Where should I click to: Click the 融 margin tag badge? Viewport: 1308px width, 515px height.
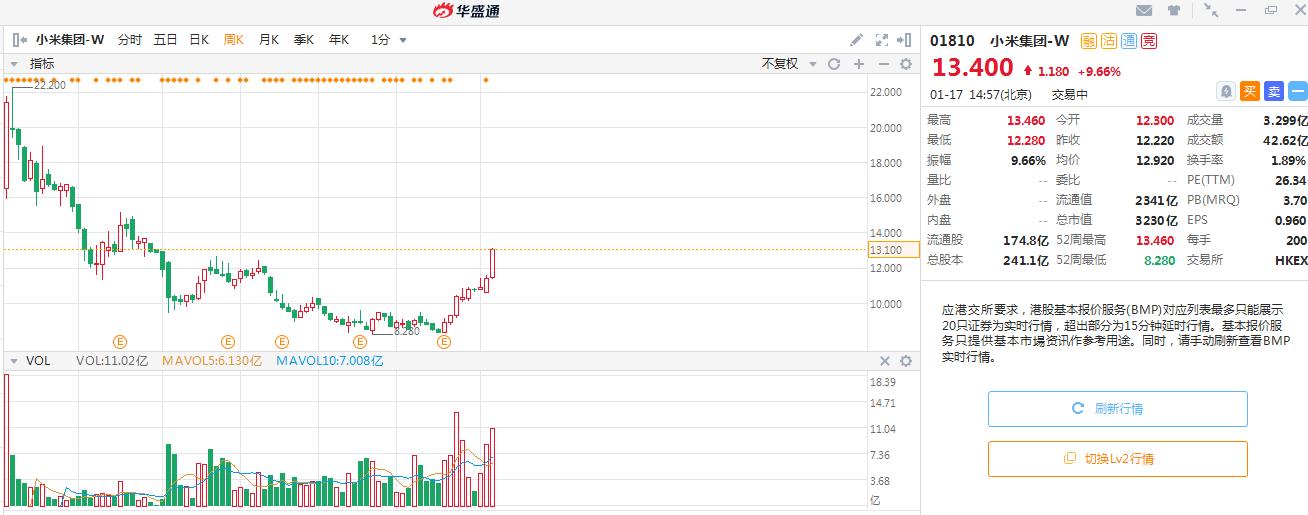1089,41
